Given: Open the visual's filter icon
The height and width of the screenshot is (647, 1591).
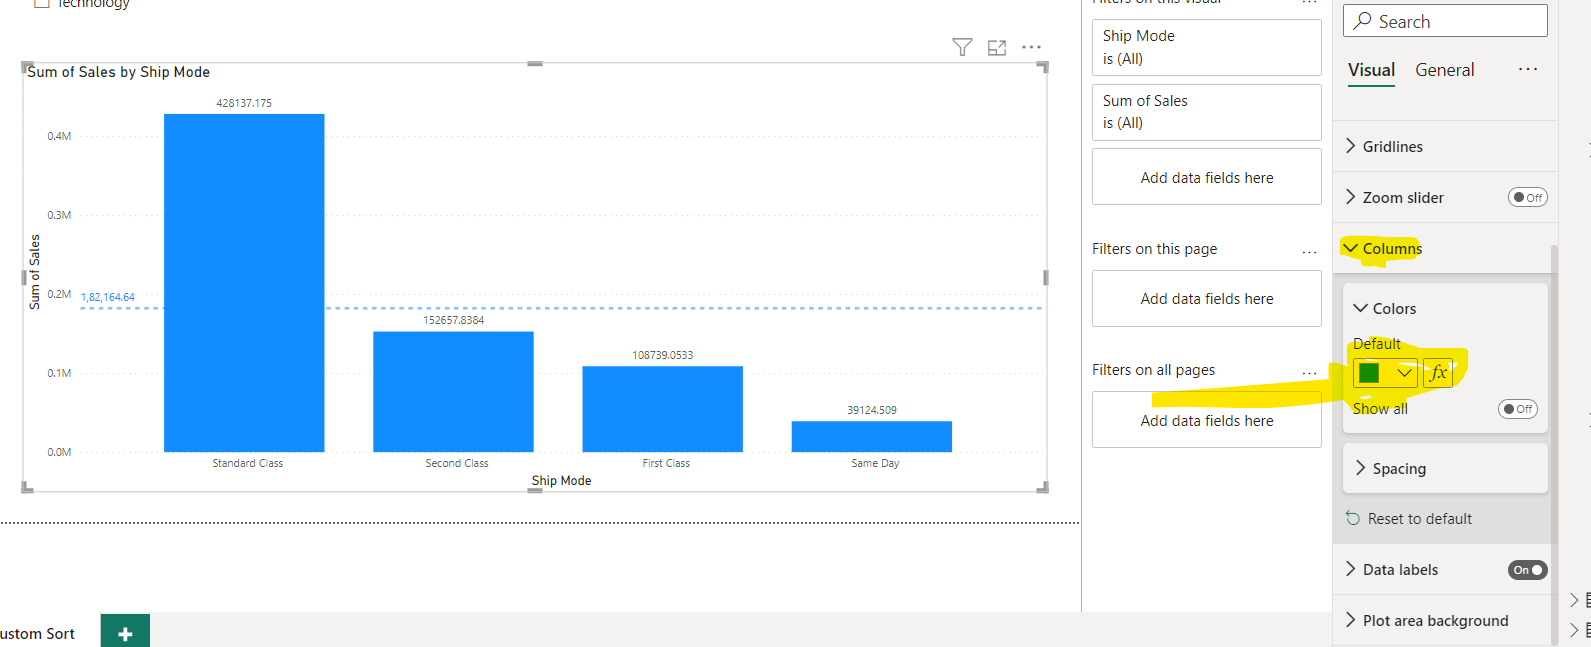Looking at the screenshot, I should tap(962, 47).
